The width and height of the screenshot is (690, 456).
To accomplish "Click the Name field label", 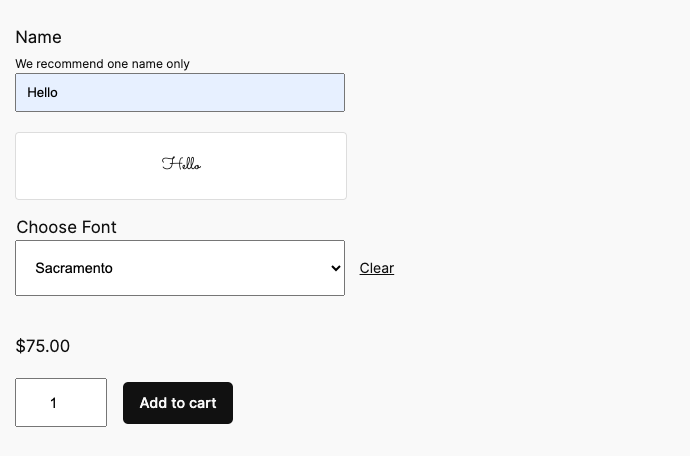I will tap(39, 37).
